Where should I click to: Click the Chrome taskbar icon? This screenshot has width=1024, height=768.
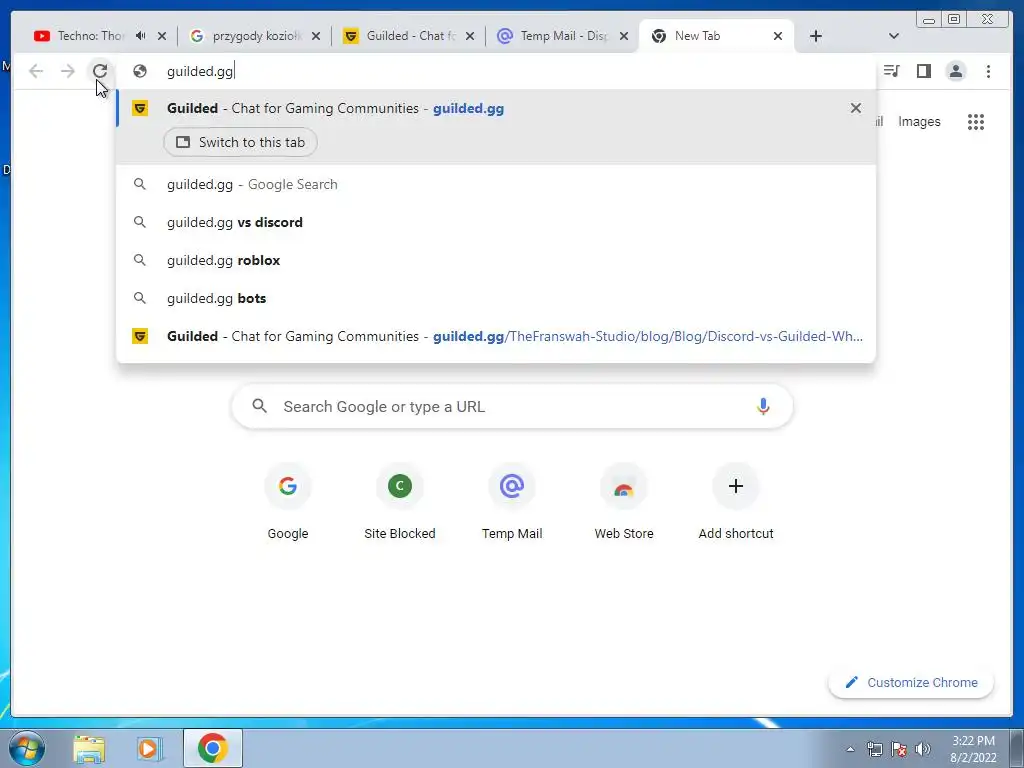coord(213,748)
